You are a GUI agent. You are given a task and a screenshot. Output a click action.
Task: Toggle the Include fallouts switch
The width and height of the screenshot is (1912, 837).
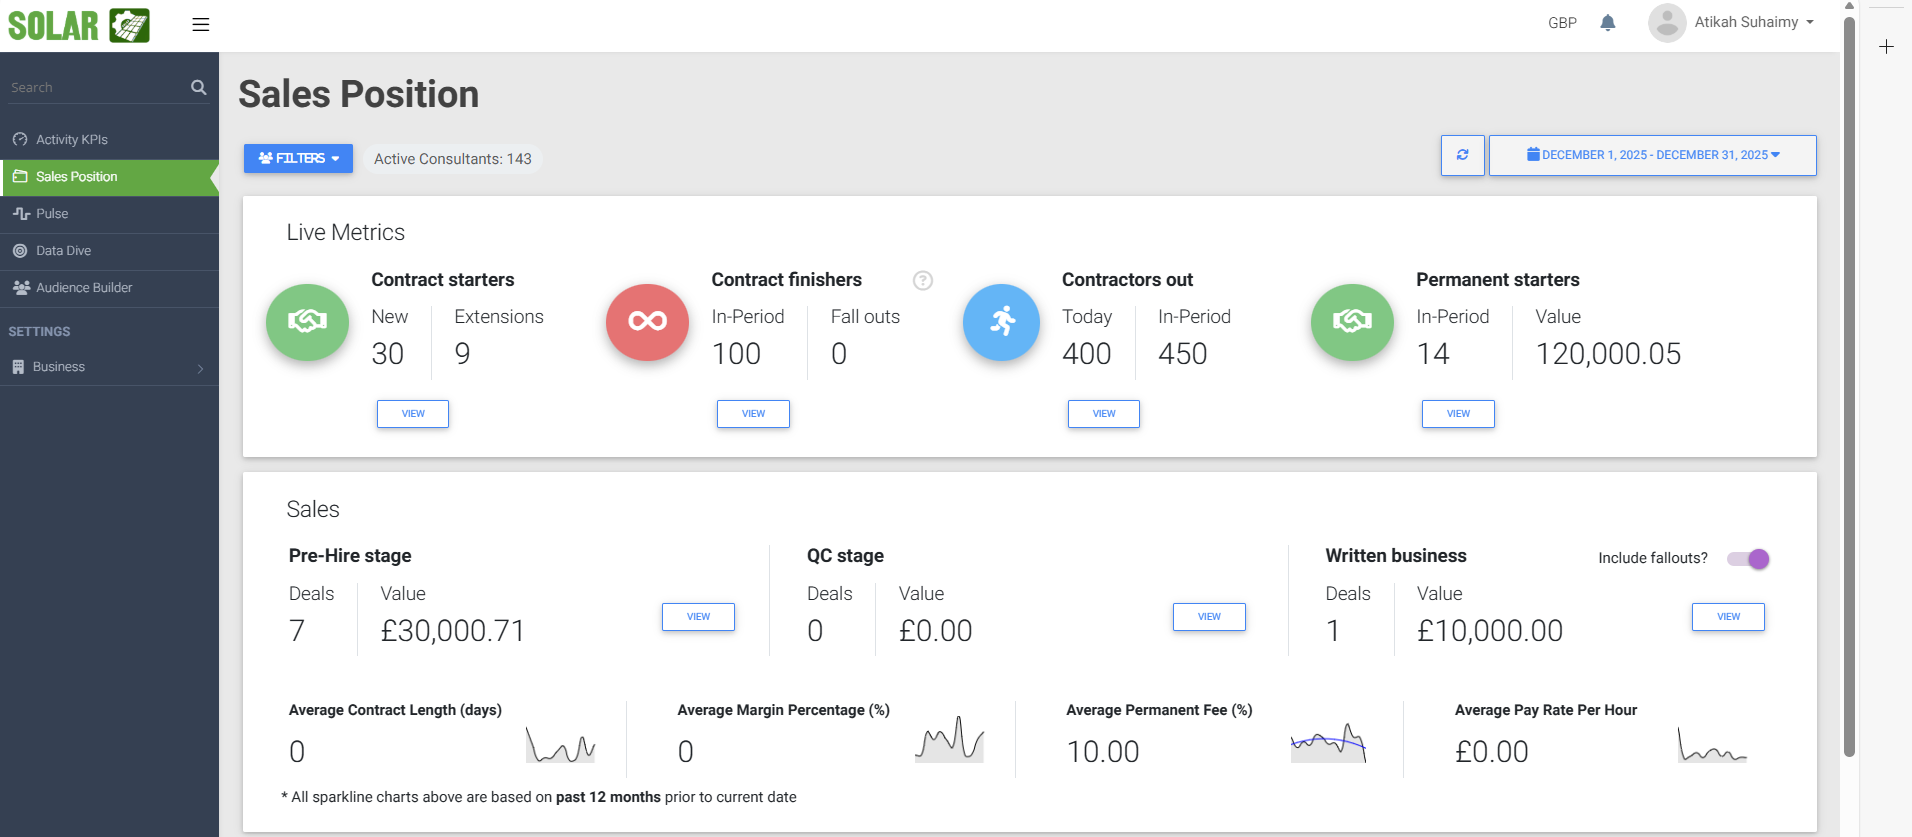[x=1748, y=559]
